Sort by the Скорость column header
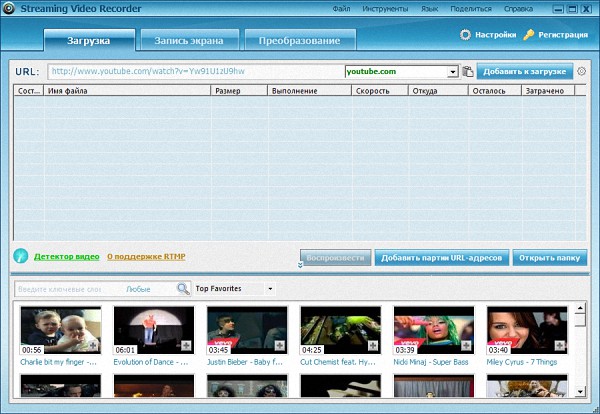The height and width of the screenshot is (414, 600). pos(380,91)
